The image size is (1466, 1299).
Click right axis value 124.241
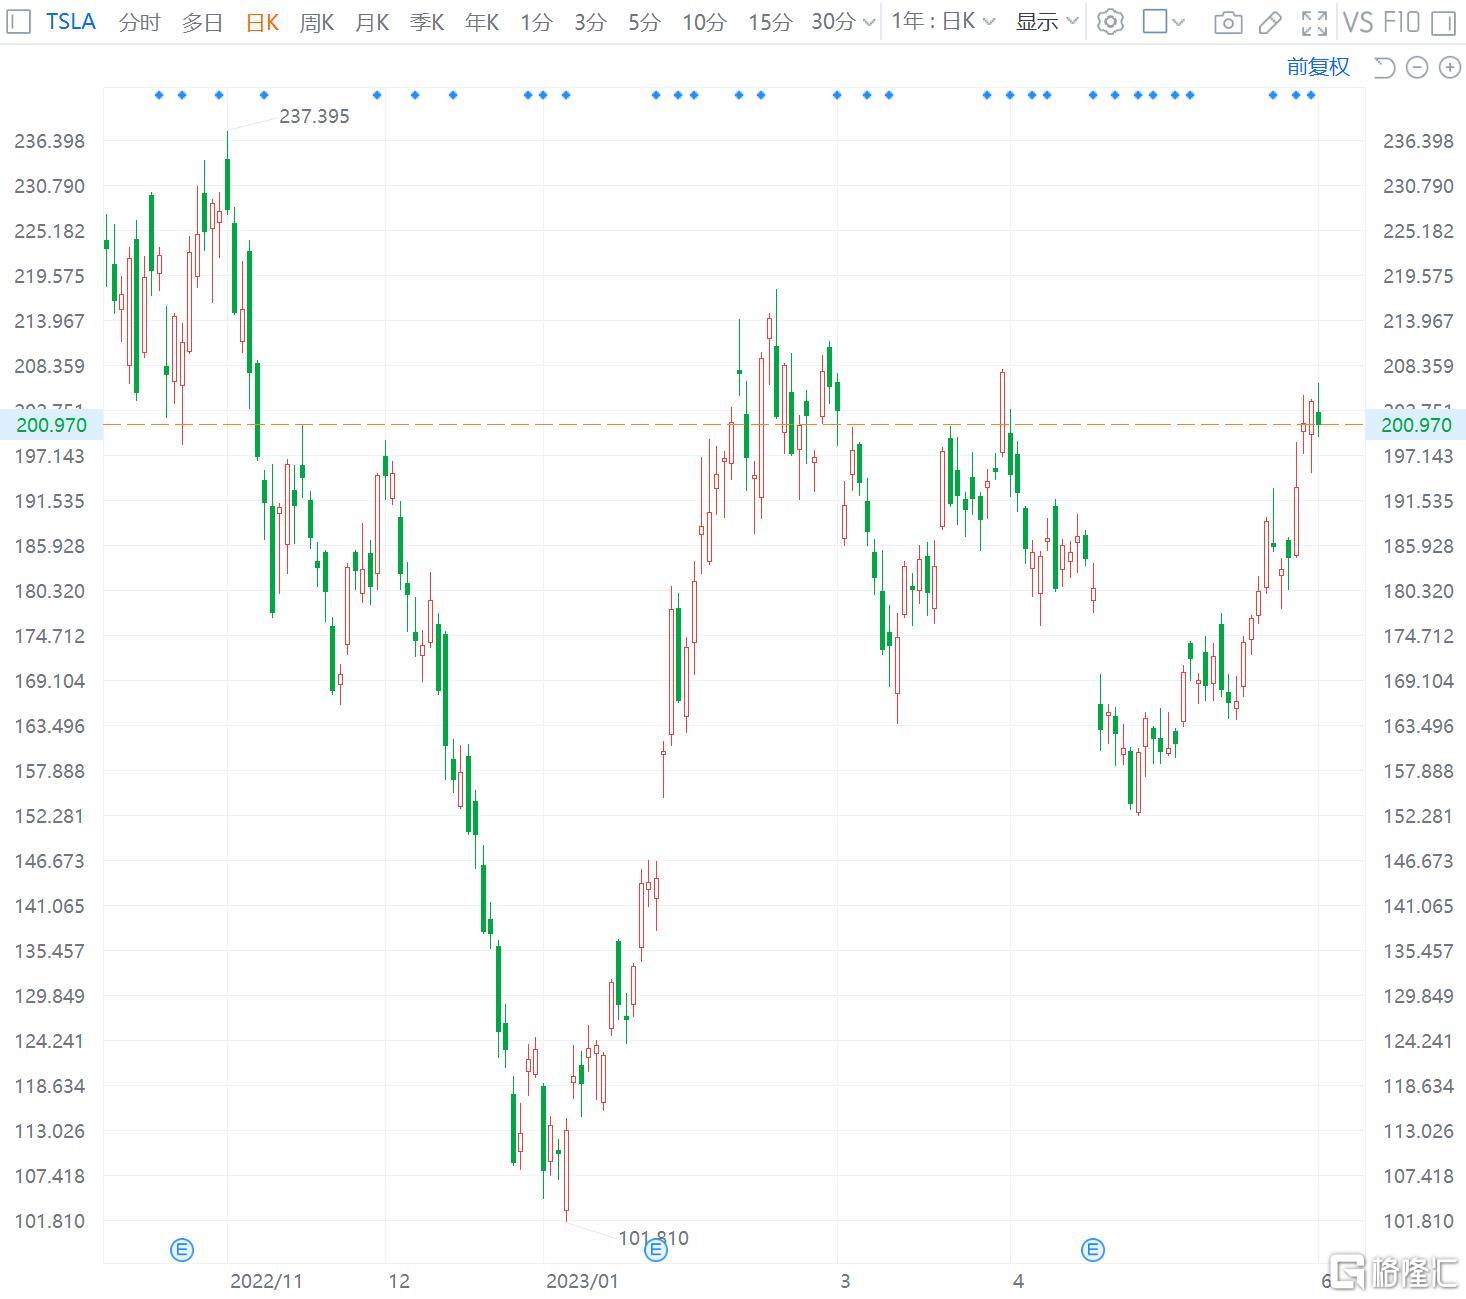coord(1418,1041)
